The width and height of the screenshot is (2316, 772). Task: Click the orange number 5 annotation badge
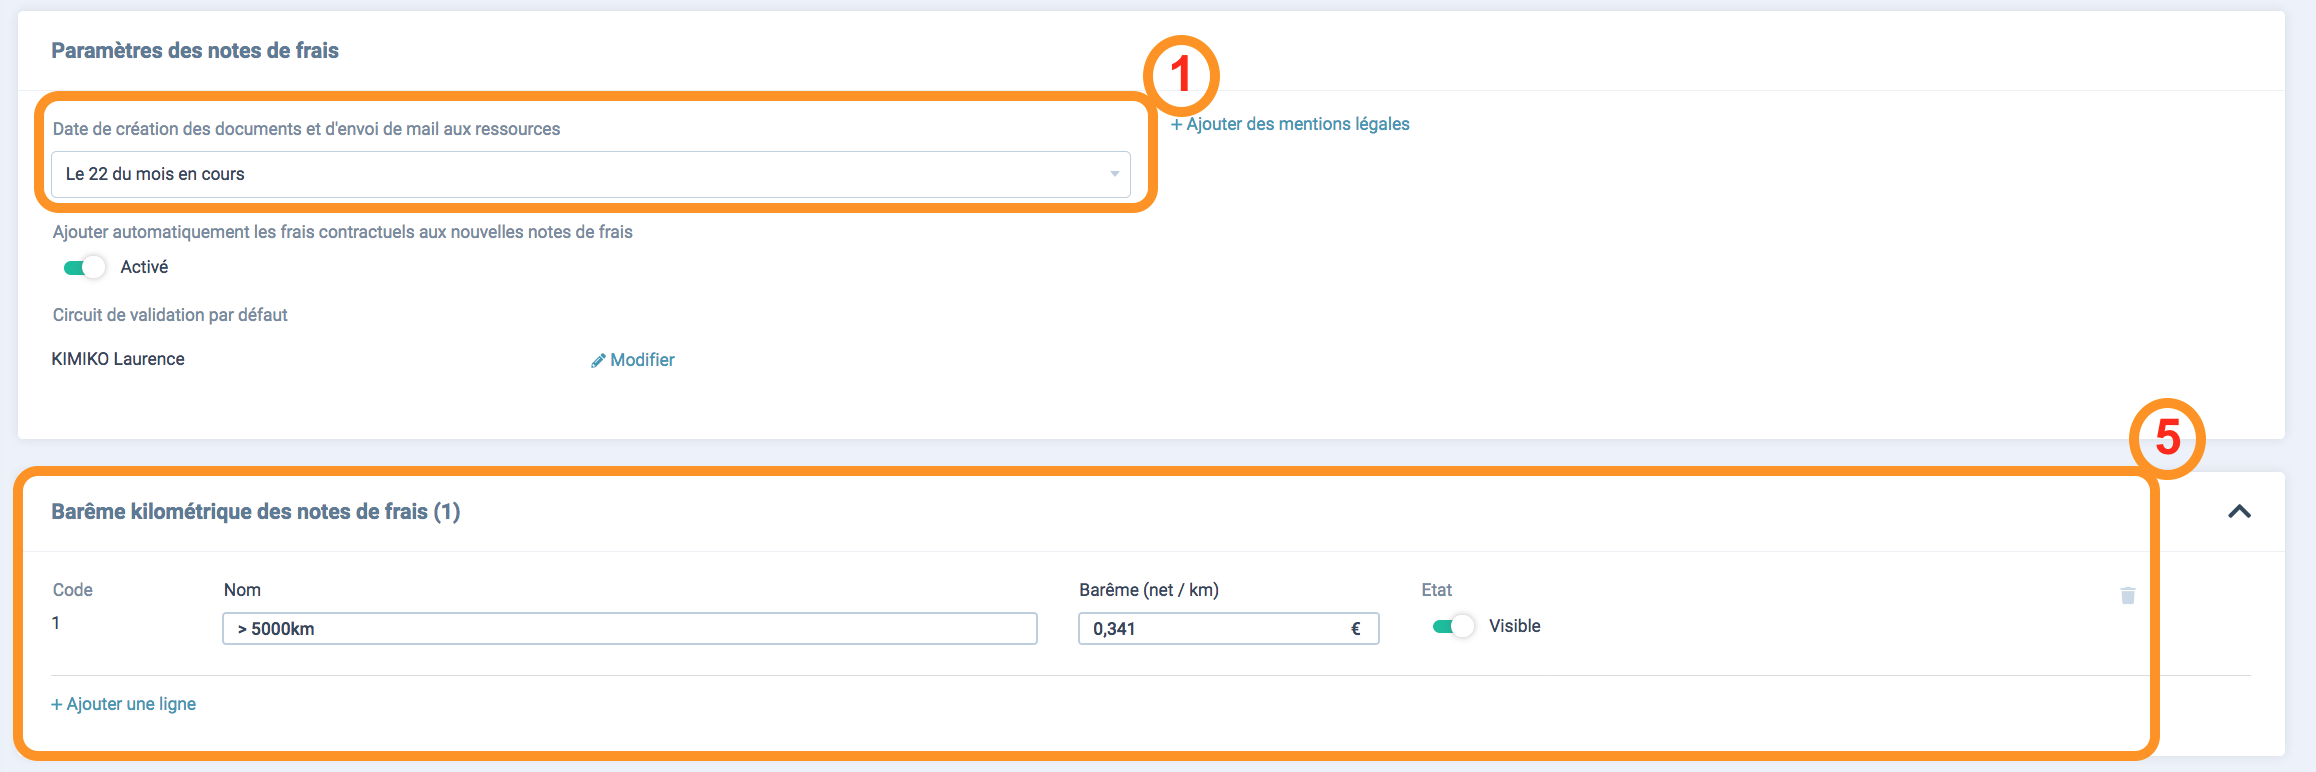click(2167, 438)
